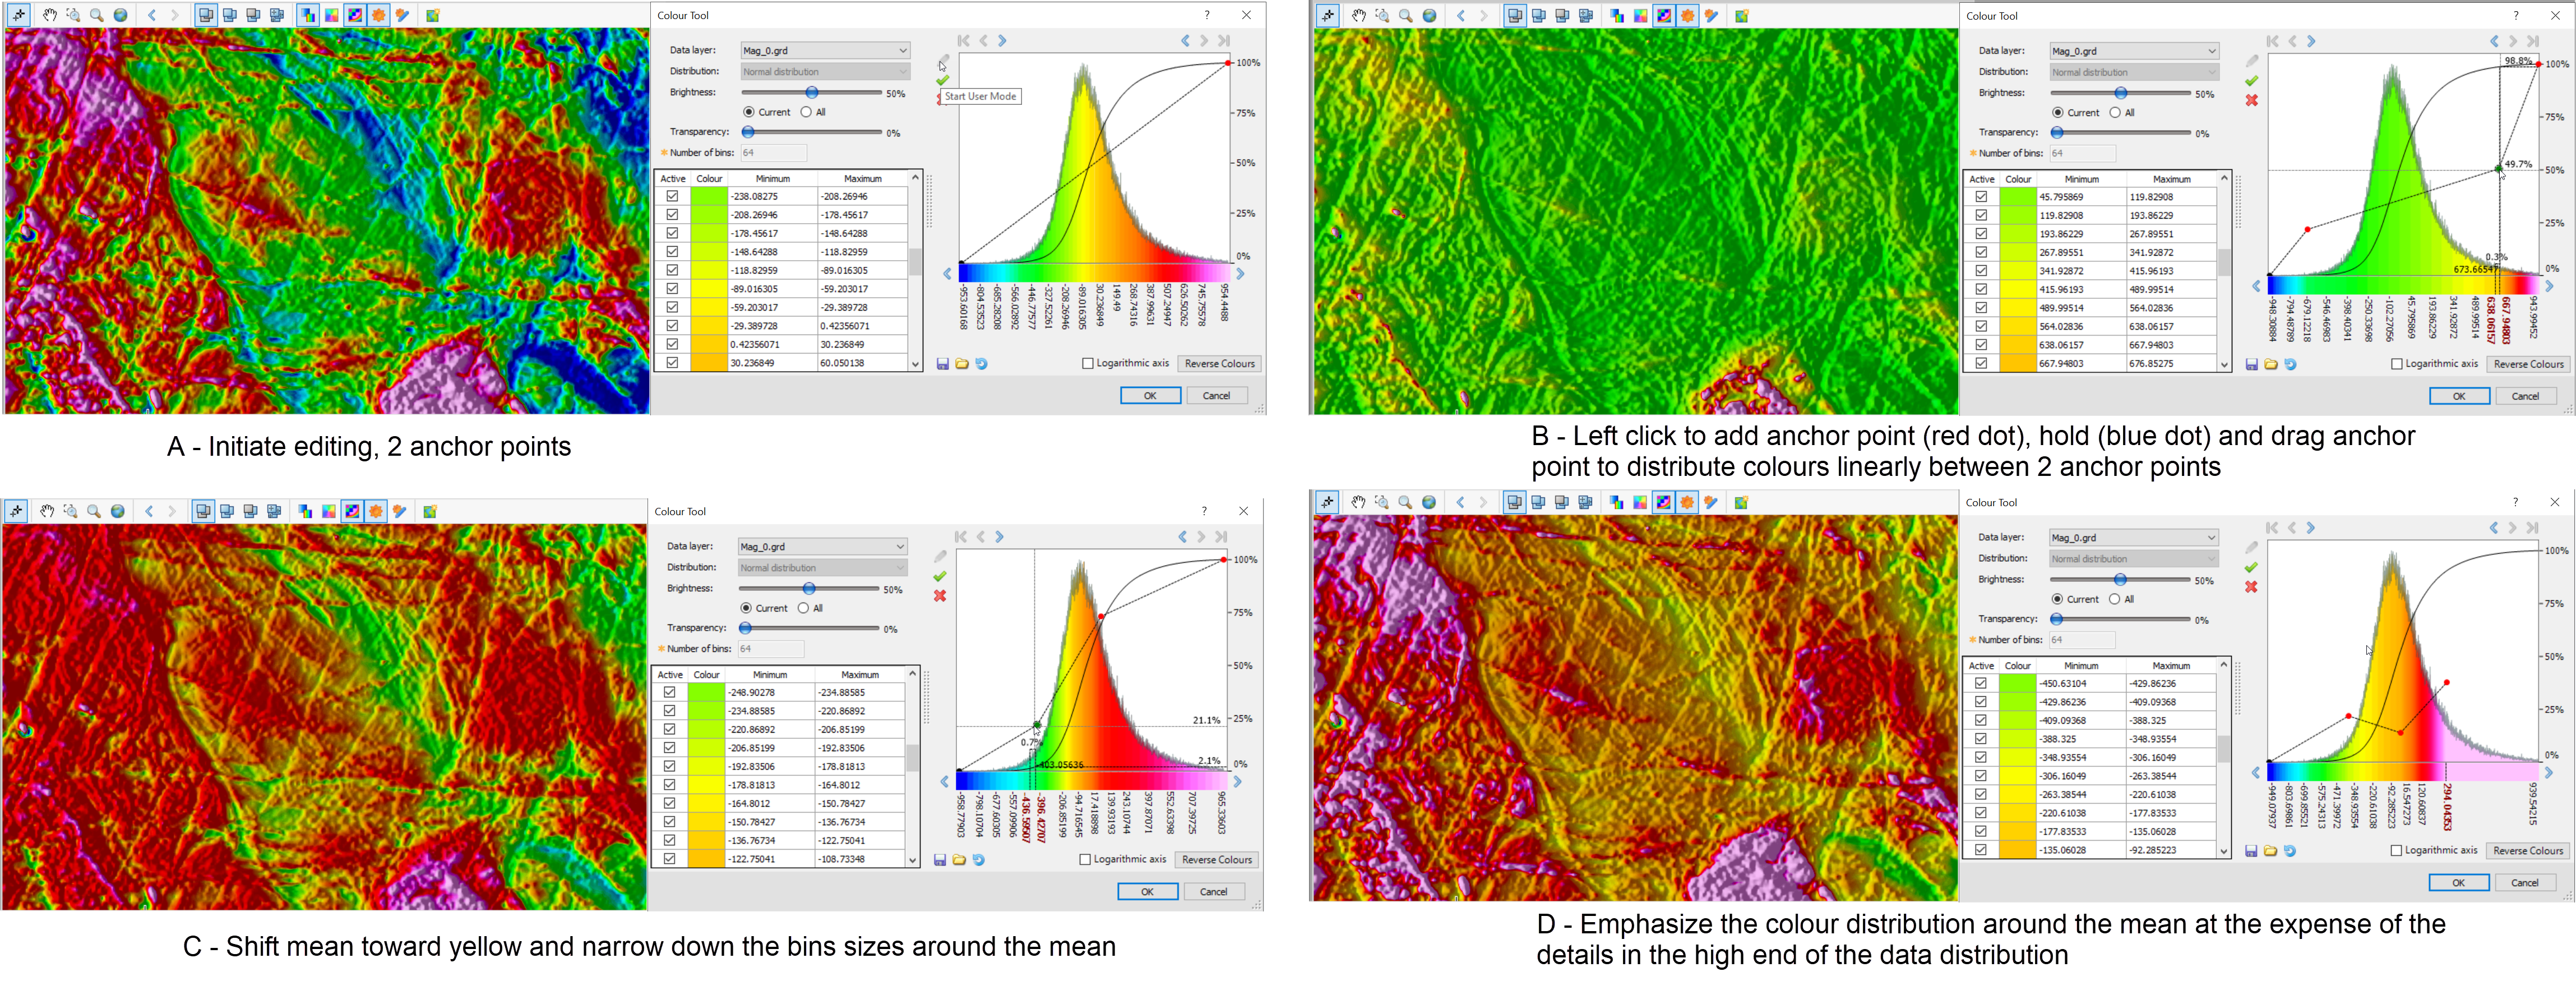
Task: Click the bin table scroll-down arrow in panel A
Action: (x=915, y=365)
